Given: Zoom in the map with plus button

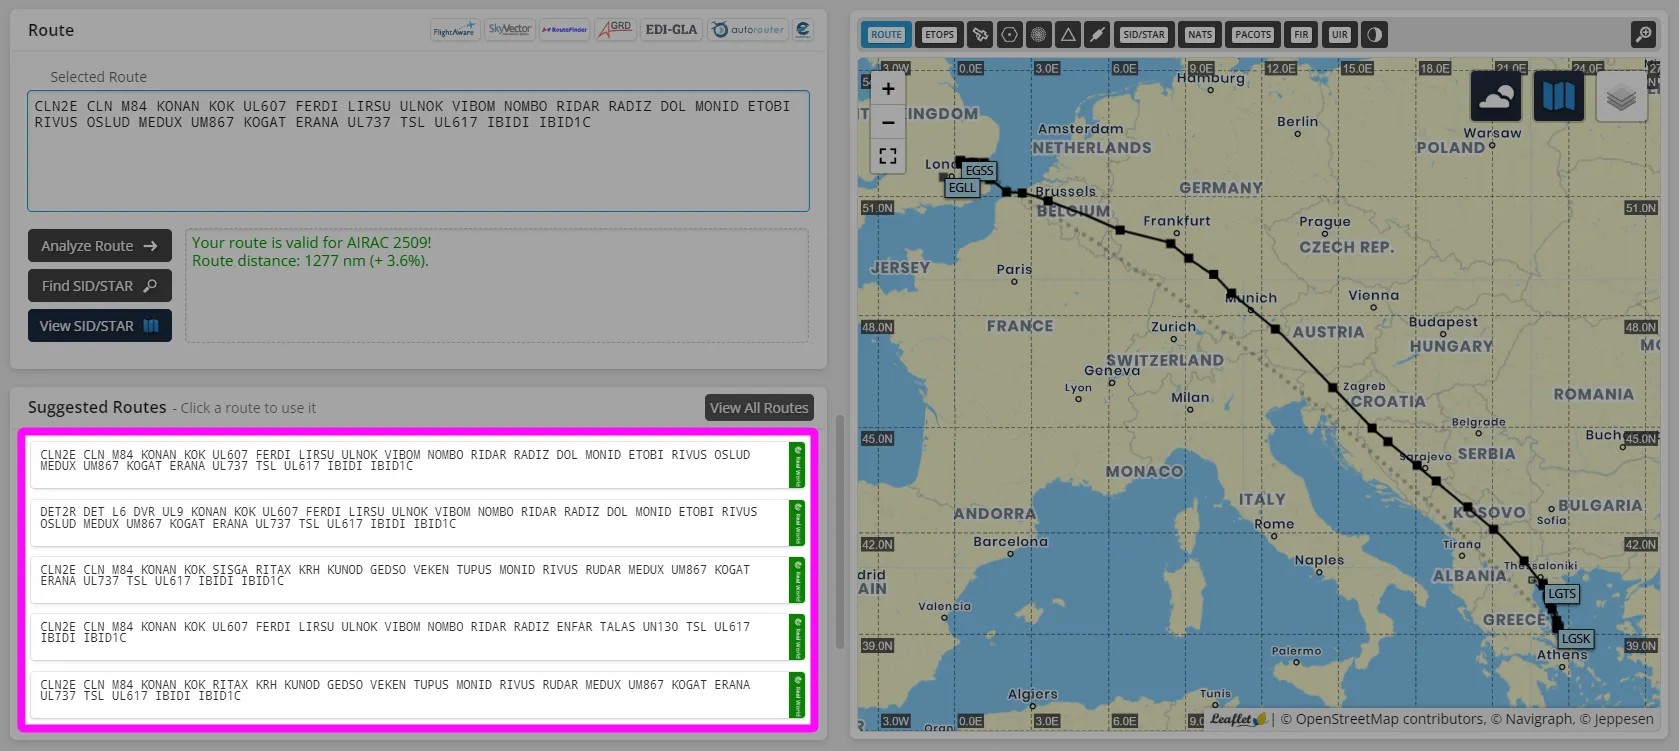Looking at the screenshot, I should click(x=888, y=89).
